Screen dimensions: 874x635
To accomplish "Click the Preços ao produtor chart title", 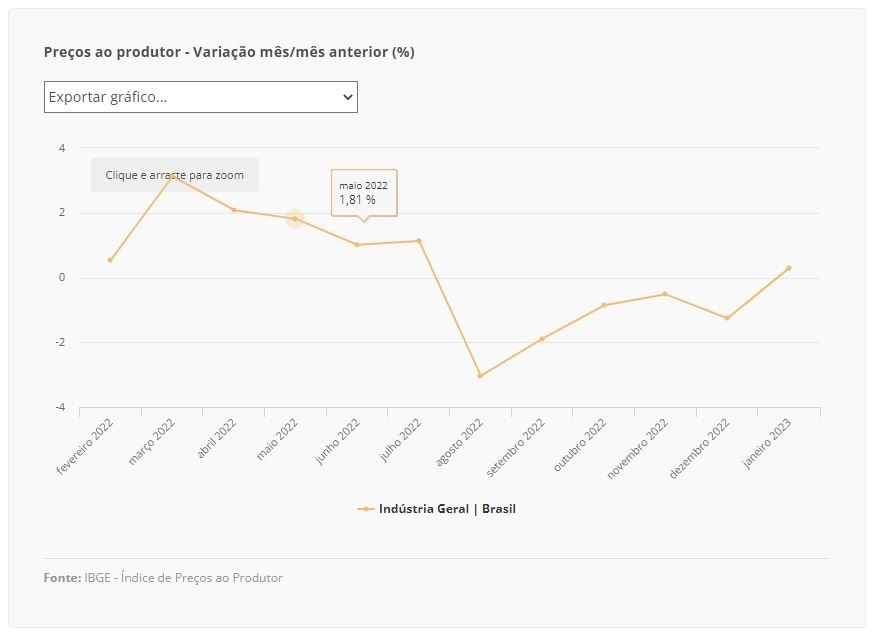I will (229, 52).
